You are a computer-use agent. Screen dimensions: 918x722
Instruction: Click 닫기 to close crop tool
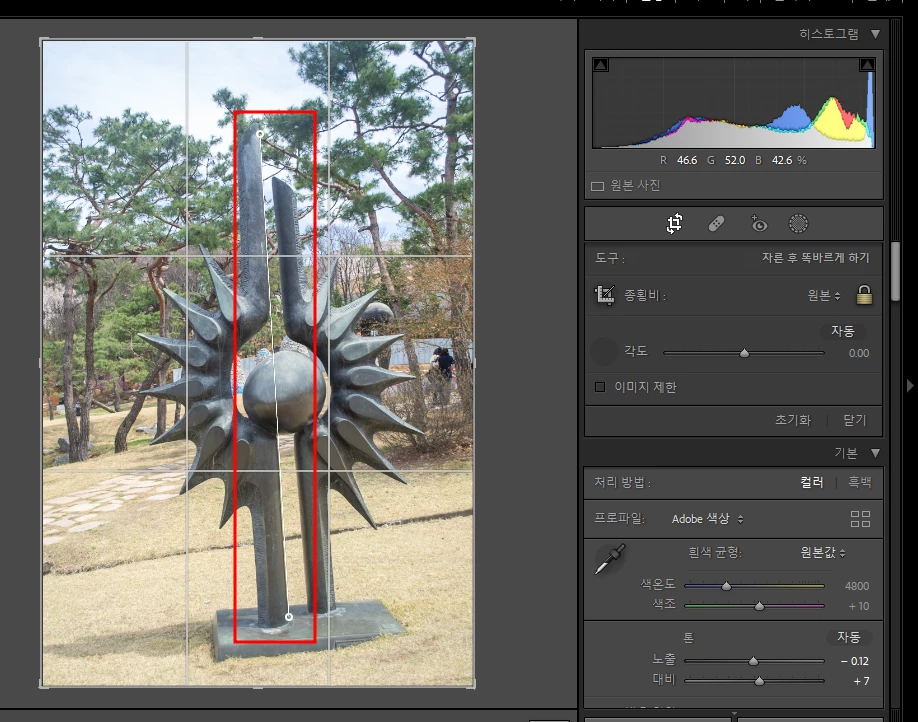tap(854, 420)
